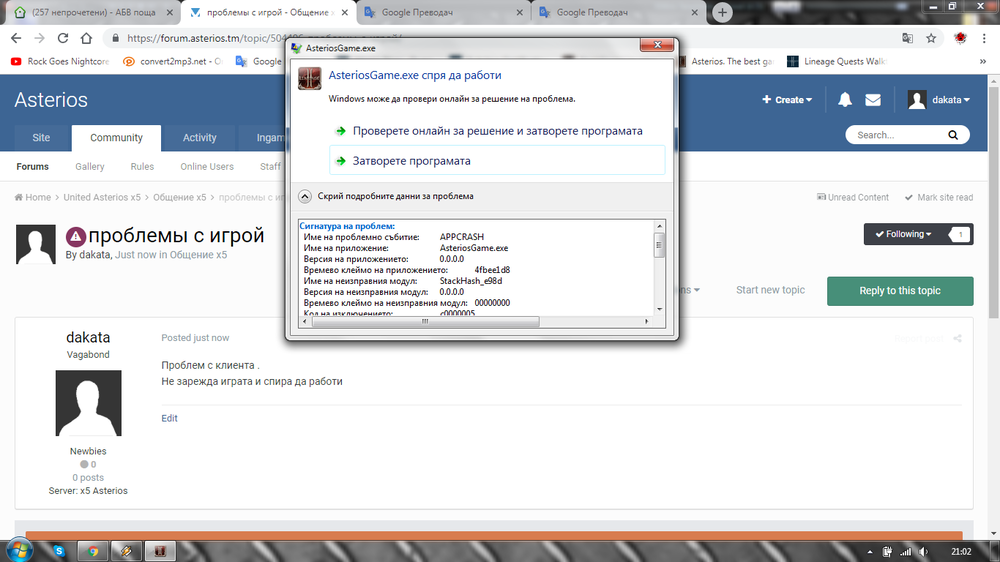Switch to the Activity tab
The image size is (1000, 562).
tap(199, 138)
